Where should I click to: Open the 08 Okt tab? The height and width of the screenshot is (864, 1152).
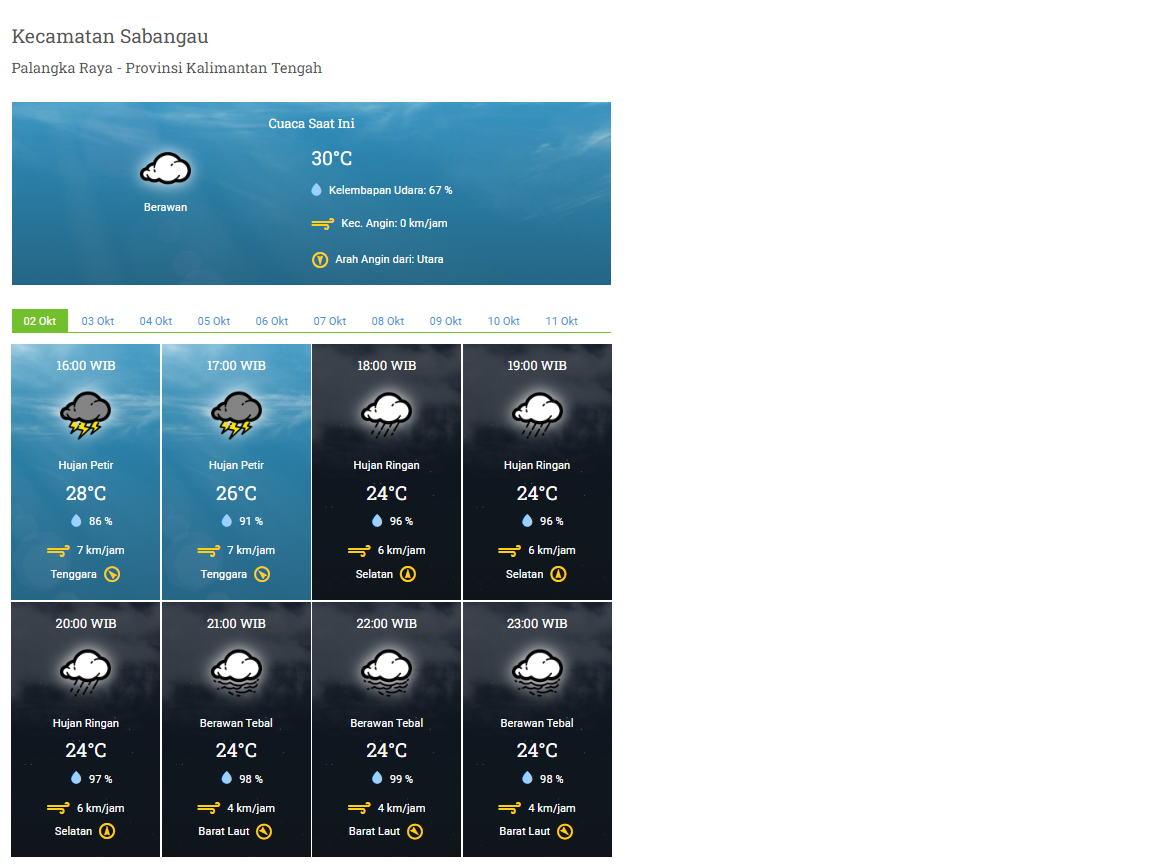coord(388,321)
